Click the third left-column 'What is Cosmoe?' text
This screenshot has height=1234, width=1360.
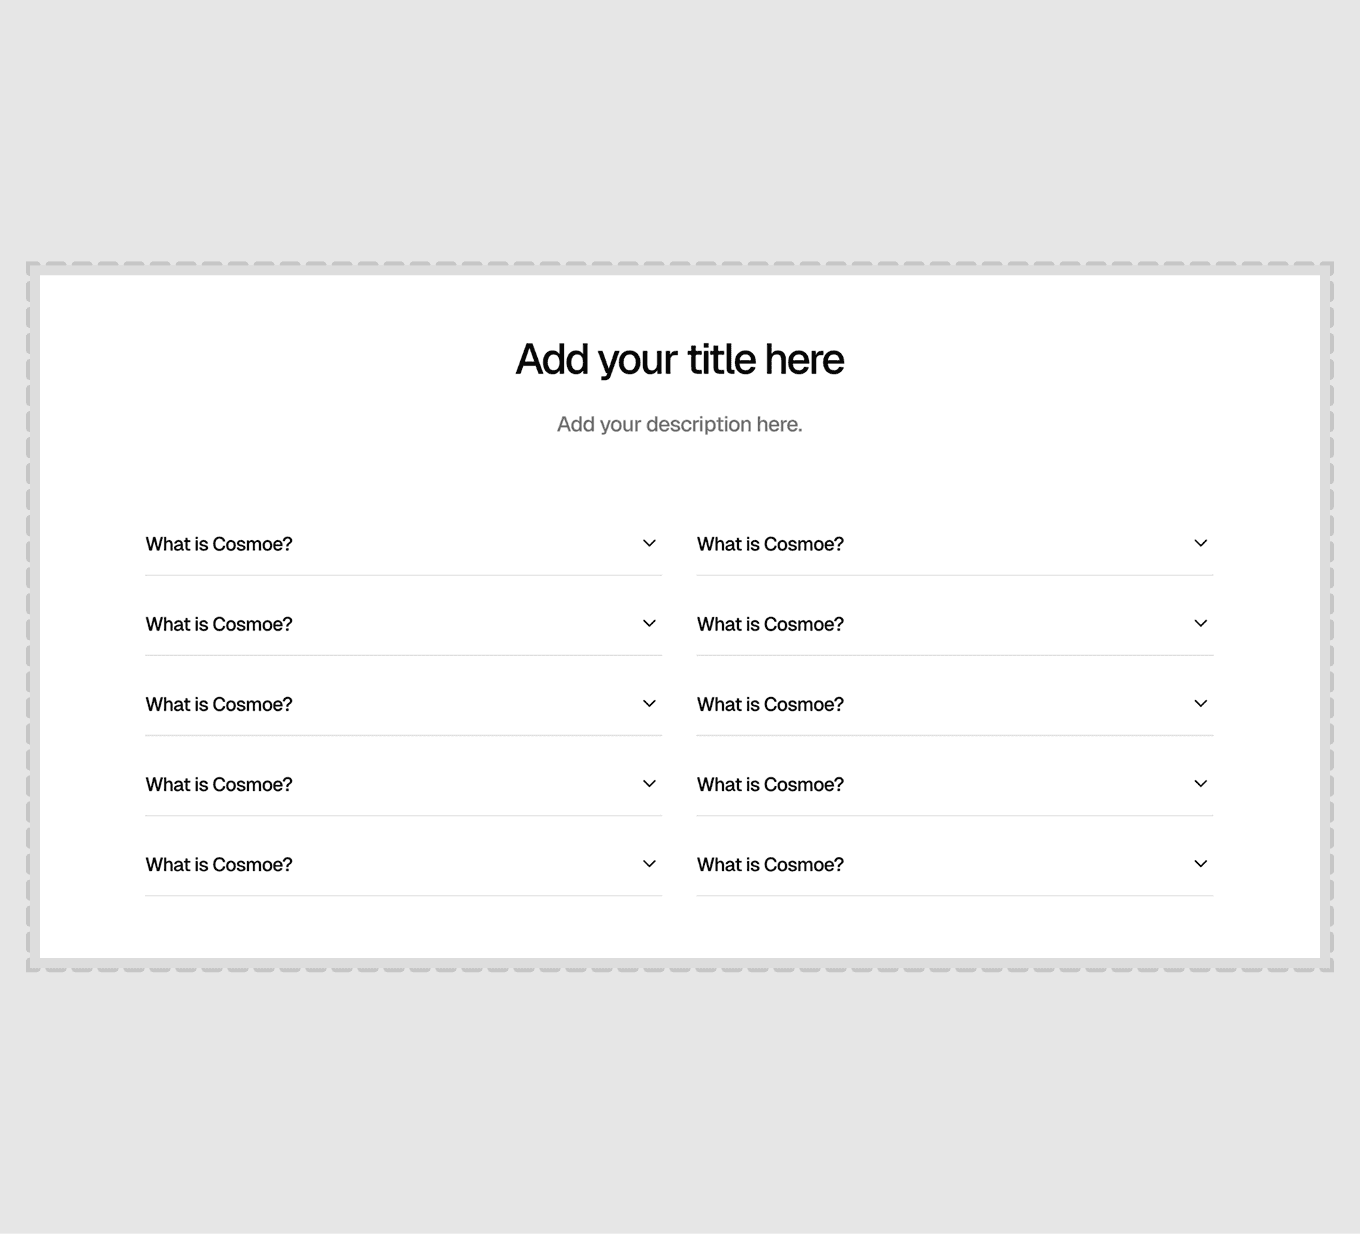click(x=219, y=704)
